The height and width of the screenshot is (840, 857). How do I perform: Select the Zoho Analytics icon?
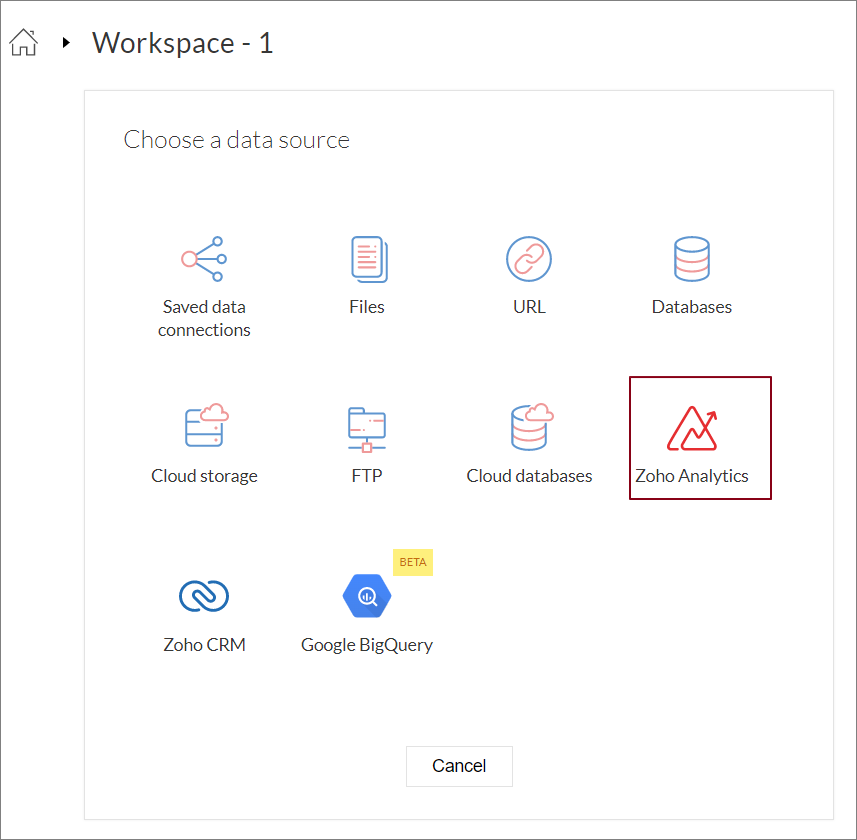[692, 428]
